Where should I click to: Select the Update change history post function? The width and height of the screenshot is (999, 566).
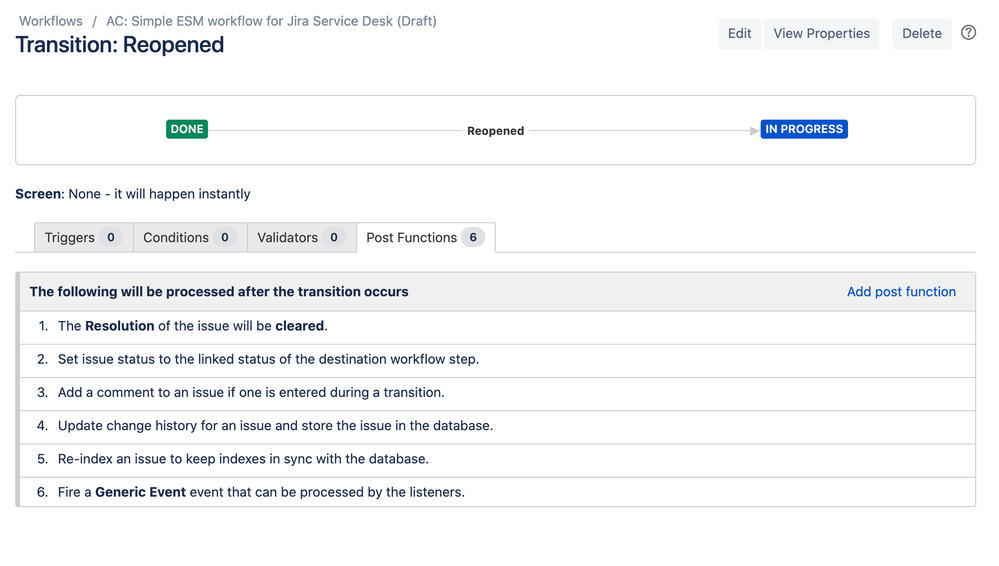tap(275, 426)
